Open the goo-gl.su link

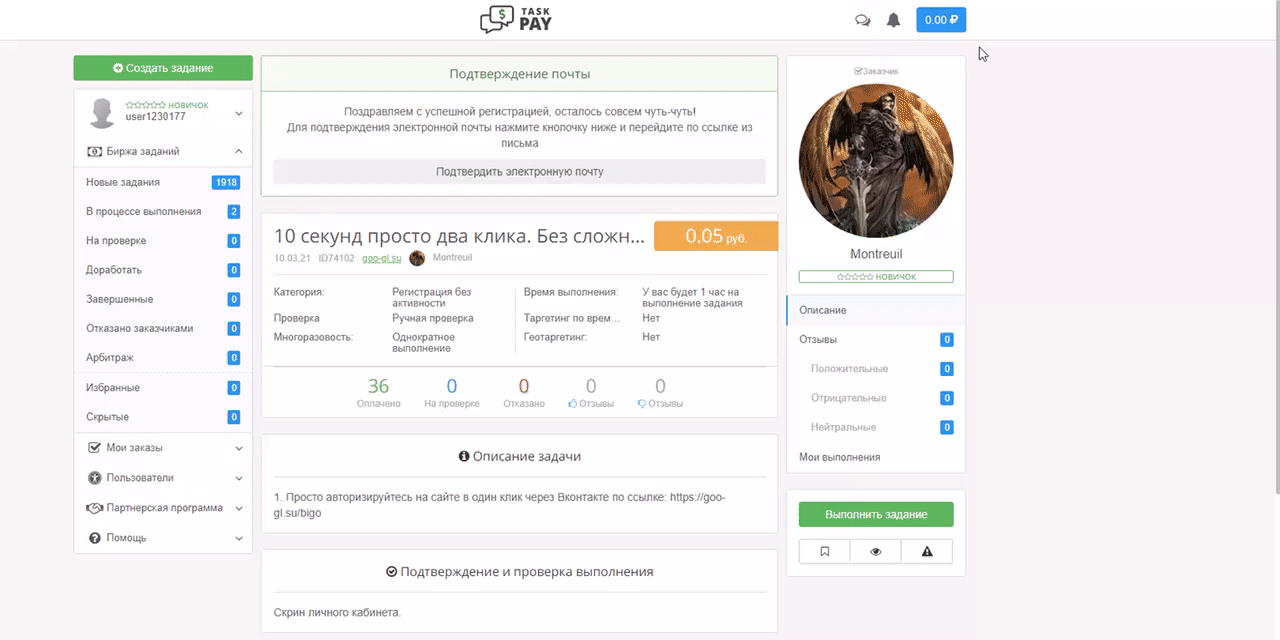point(382,258)
